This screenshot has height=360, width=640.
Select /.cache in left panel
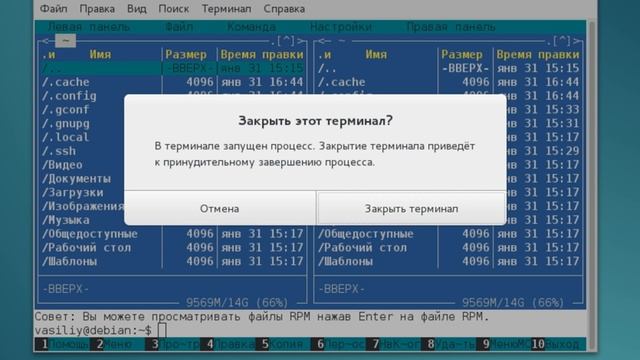click(66, 82)
